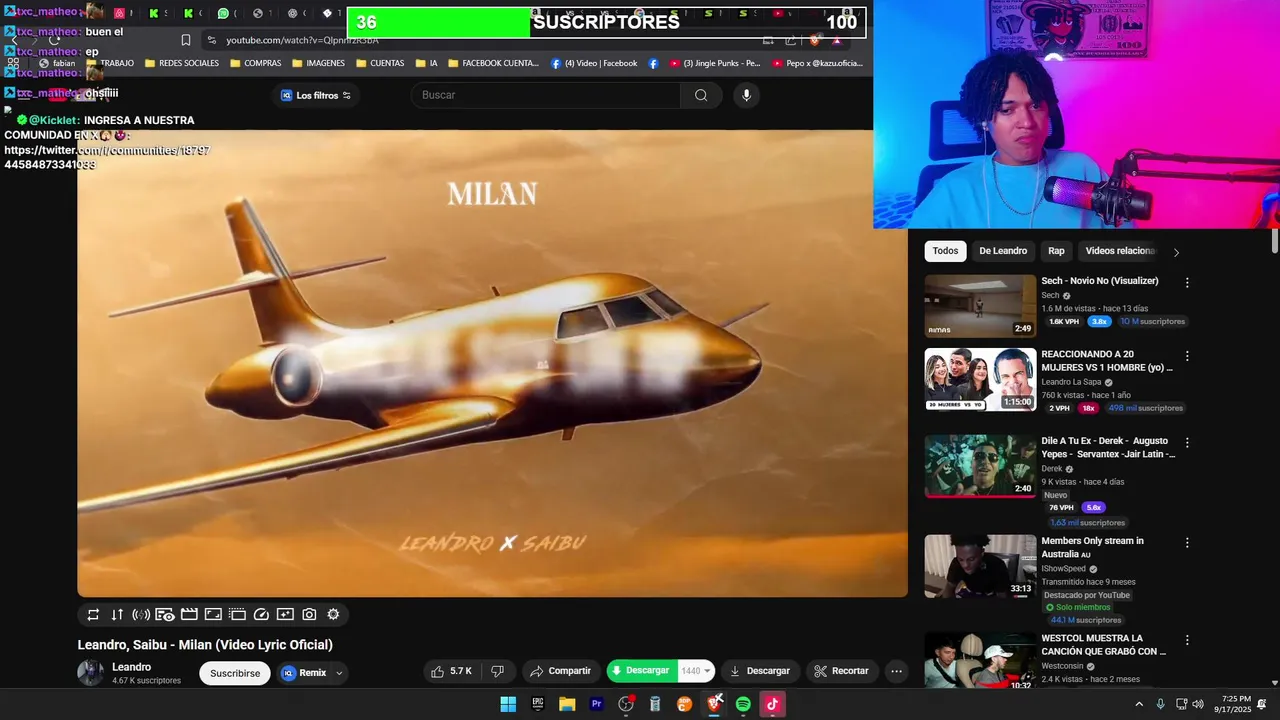Open the gear settings icon below the video

point(333,615)
